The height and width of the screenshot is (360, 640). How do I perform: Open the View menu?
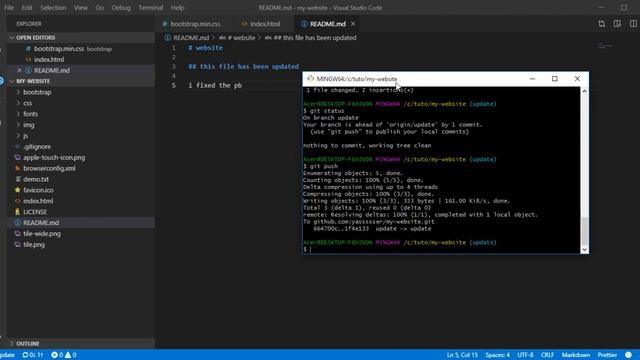click(x=80, y=8)
